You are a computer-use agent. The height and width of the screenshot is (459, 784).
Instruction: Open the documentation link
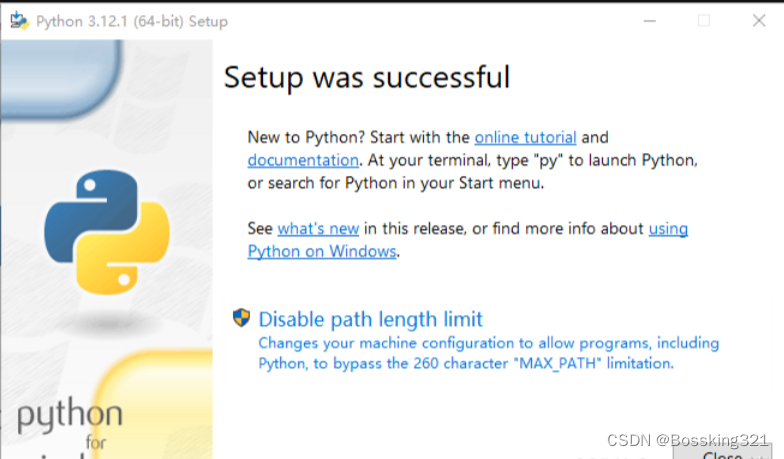coord(303,160)
